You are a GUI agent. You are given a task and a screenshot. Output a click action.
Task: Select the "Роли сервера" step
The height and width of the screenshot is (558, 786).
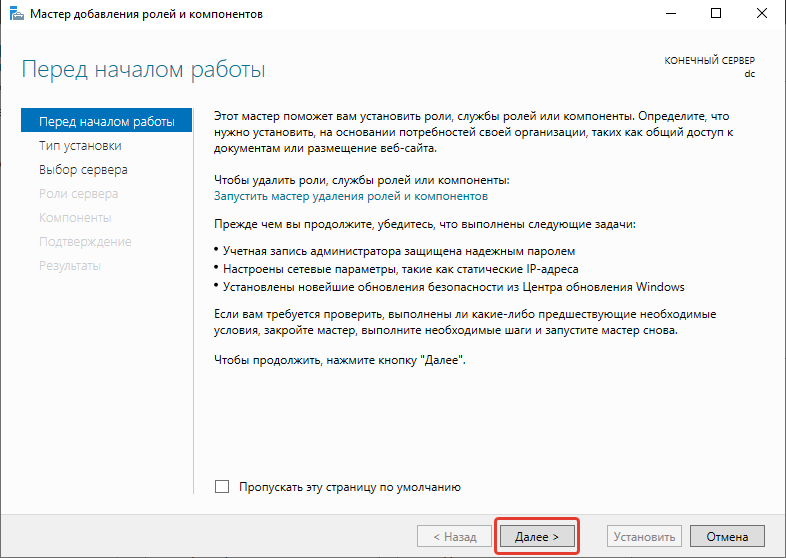(79, 194)
